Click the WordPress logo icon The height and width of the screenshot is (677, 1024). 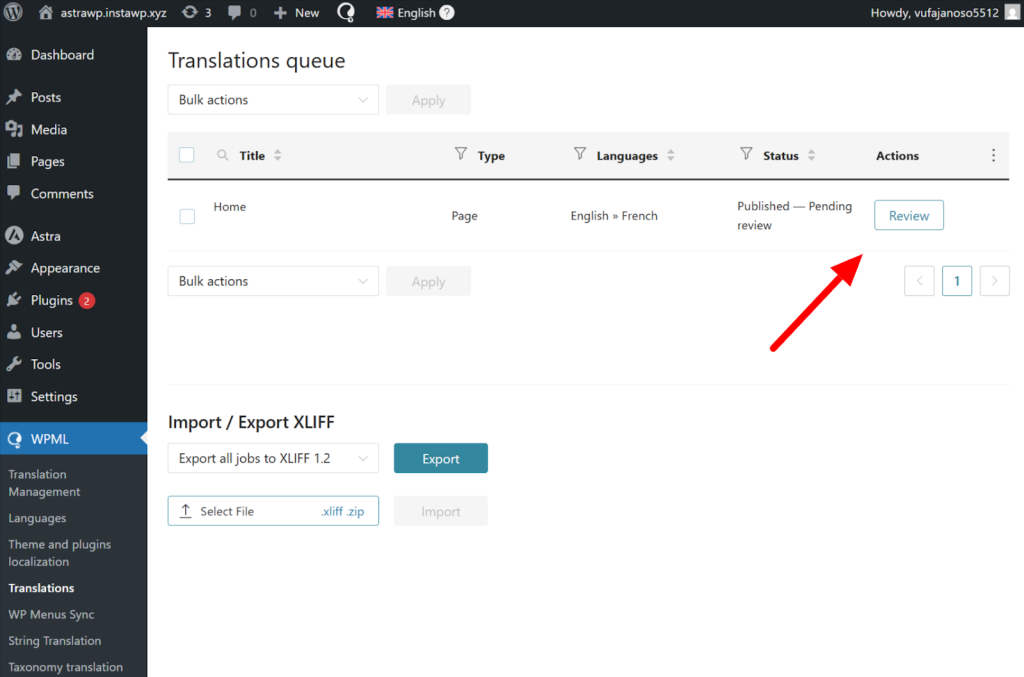point(14,13)
